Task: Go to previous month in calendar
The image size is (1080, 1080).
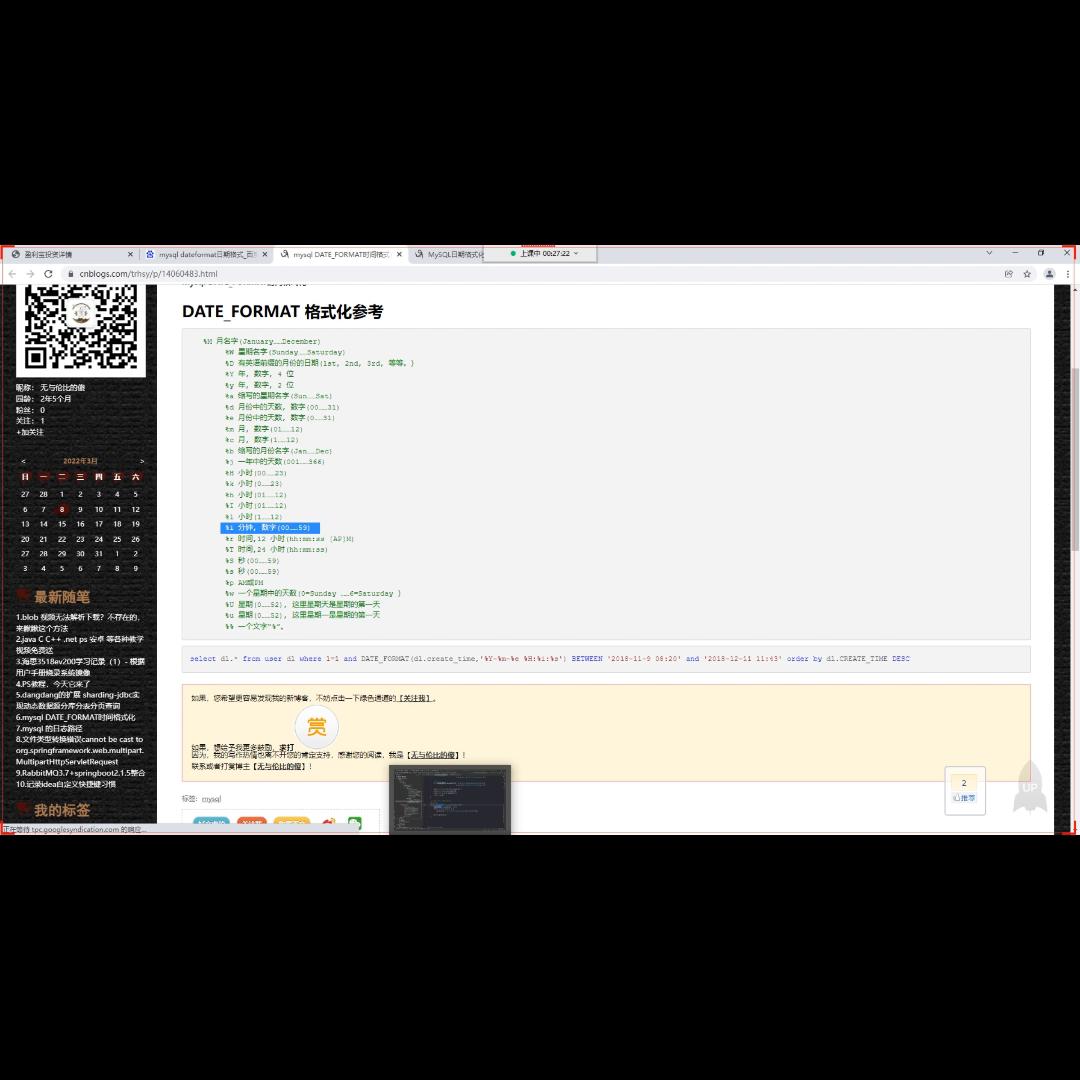Action: 23,461
